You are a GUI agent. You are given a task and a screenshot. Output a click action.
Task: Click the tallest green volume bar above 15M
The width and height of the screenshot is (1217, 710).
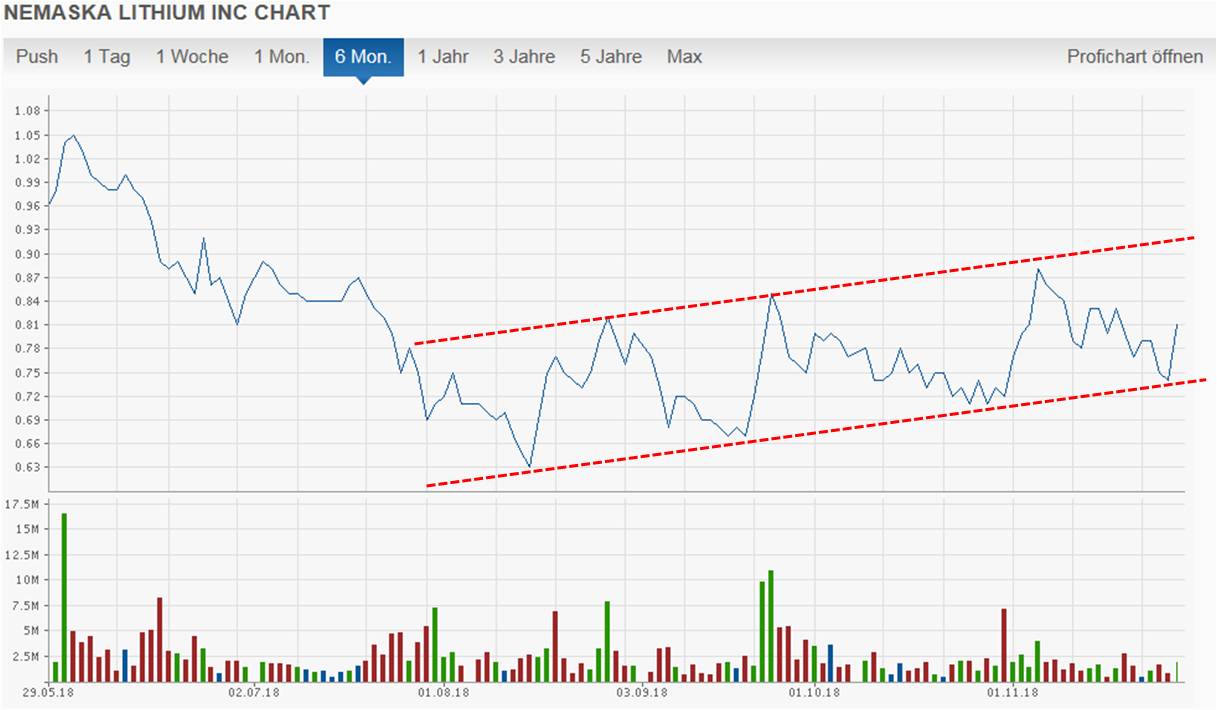[64, 596]
